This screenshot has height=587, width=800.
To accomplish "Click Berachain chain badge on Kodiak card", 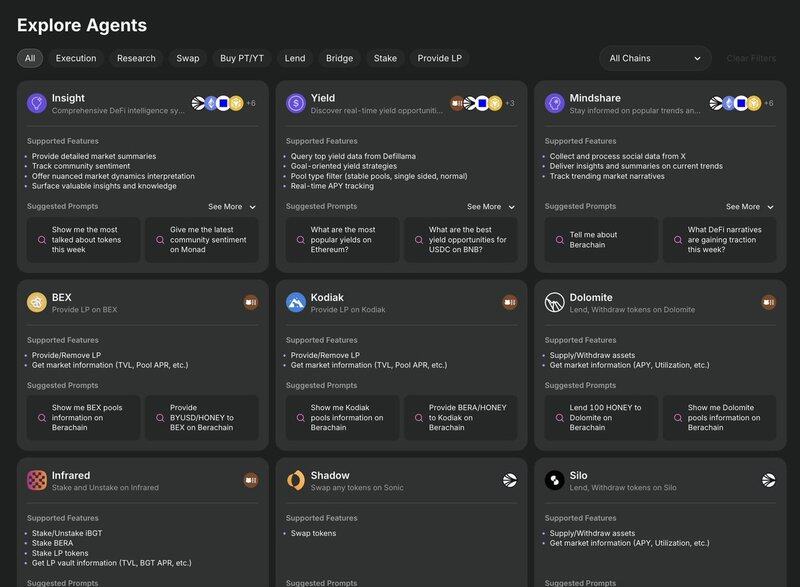I will (x=510, y=302).
